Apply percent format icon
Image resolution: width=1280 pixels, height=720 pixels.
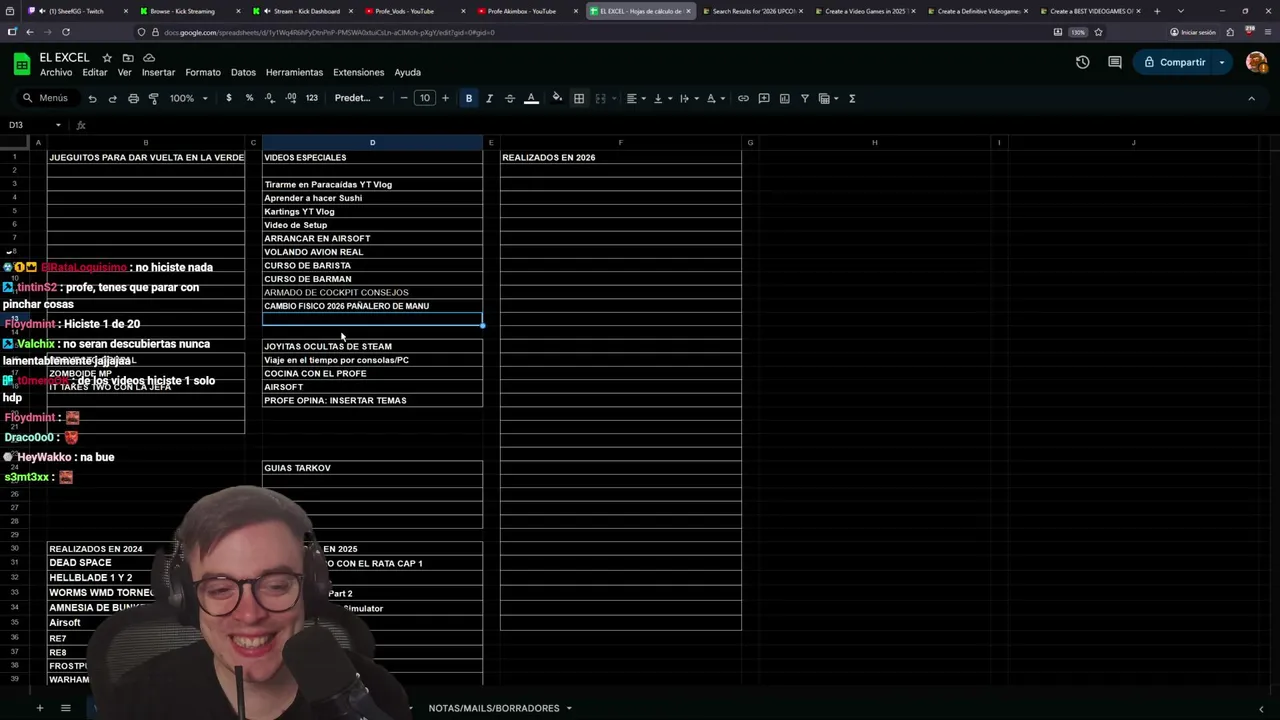[249, 98]
